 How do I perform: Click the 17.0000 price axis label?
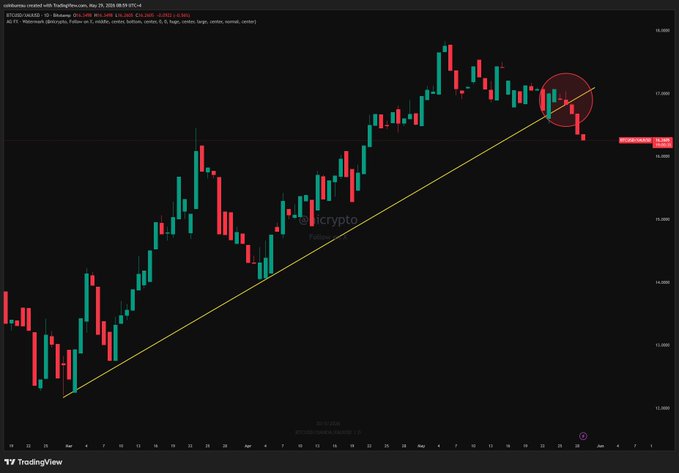(x=663, y=93)
